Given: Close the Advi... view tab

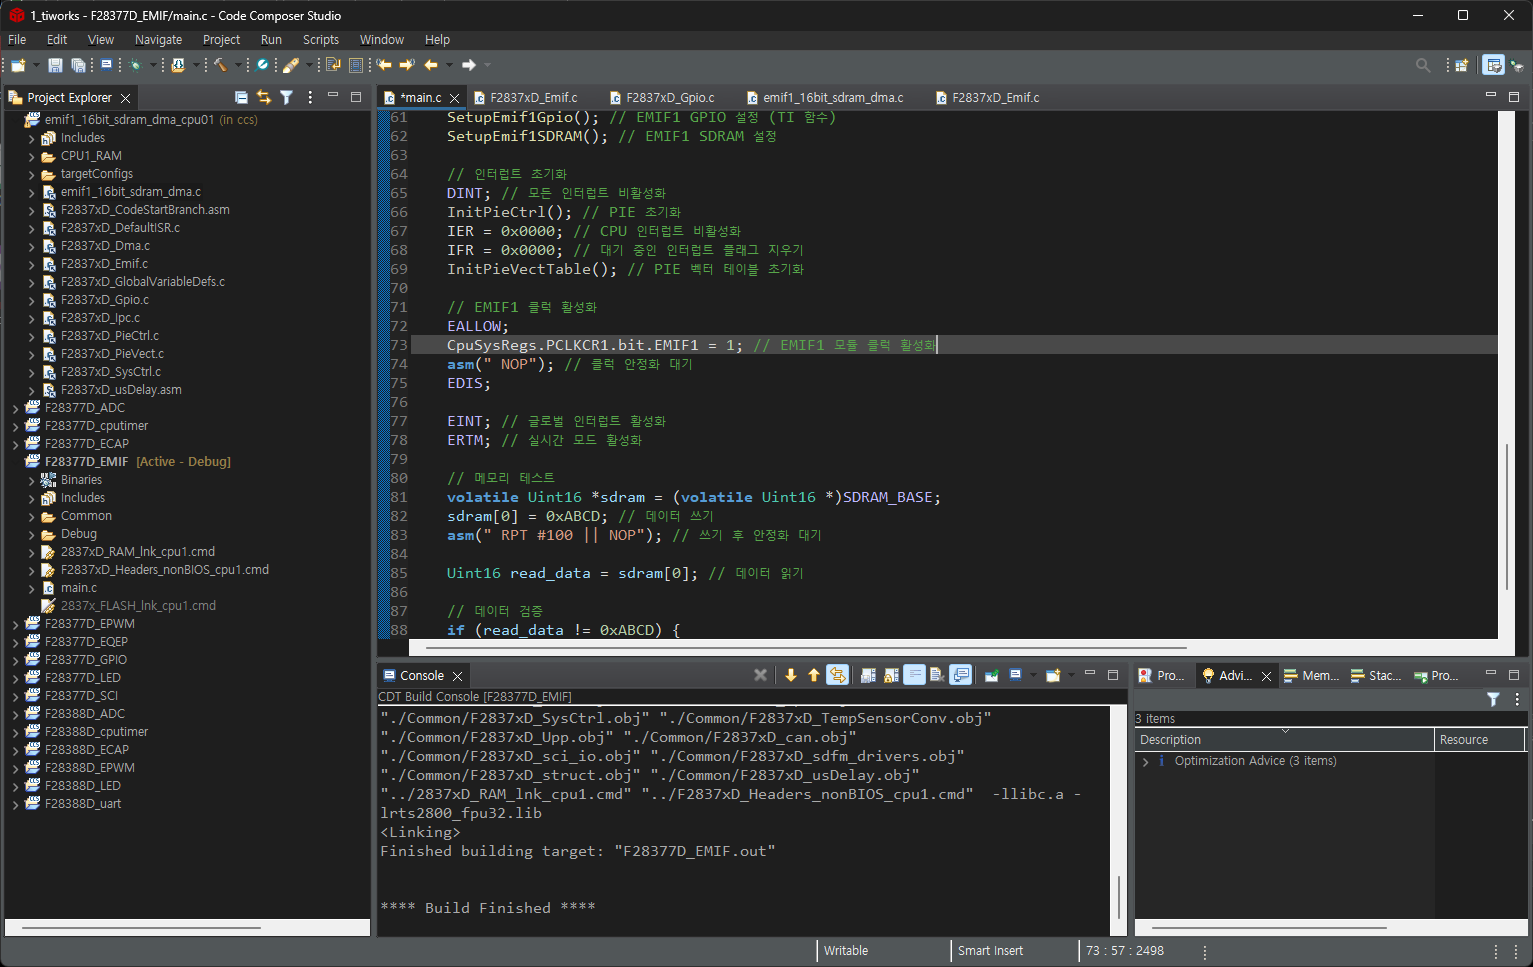Looking at the screenshot, I should [1266, 676].
